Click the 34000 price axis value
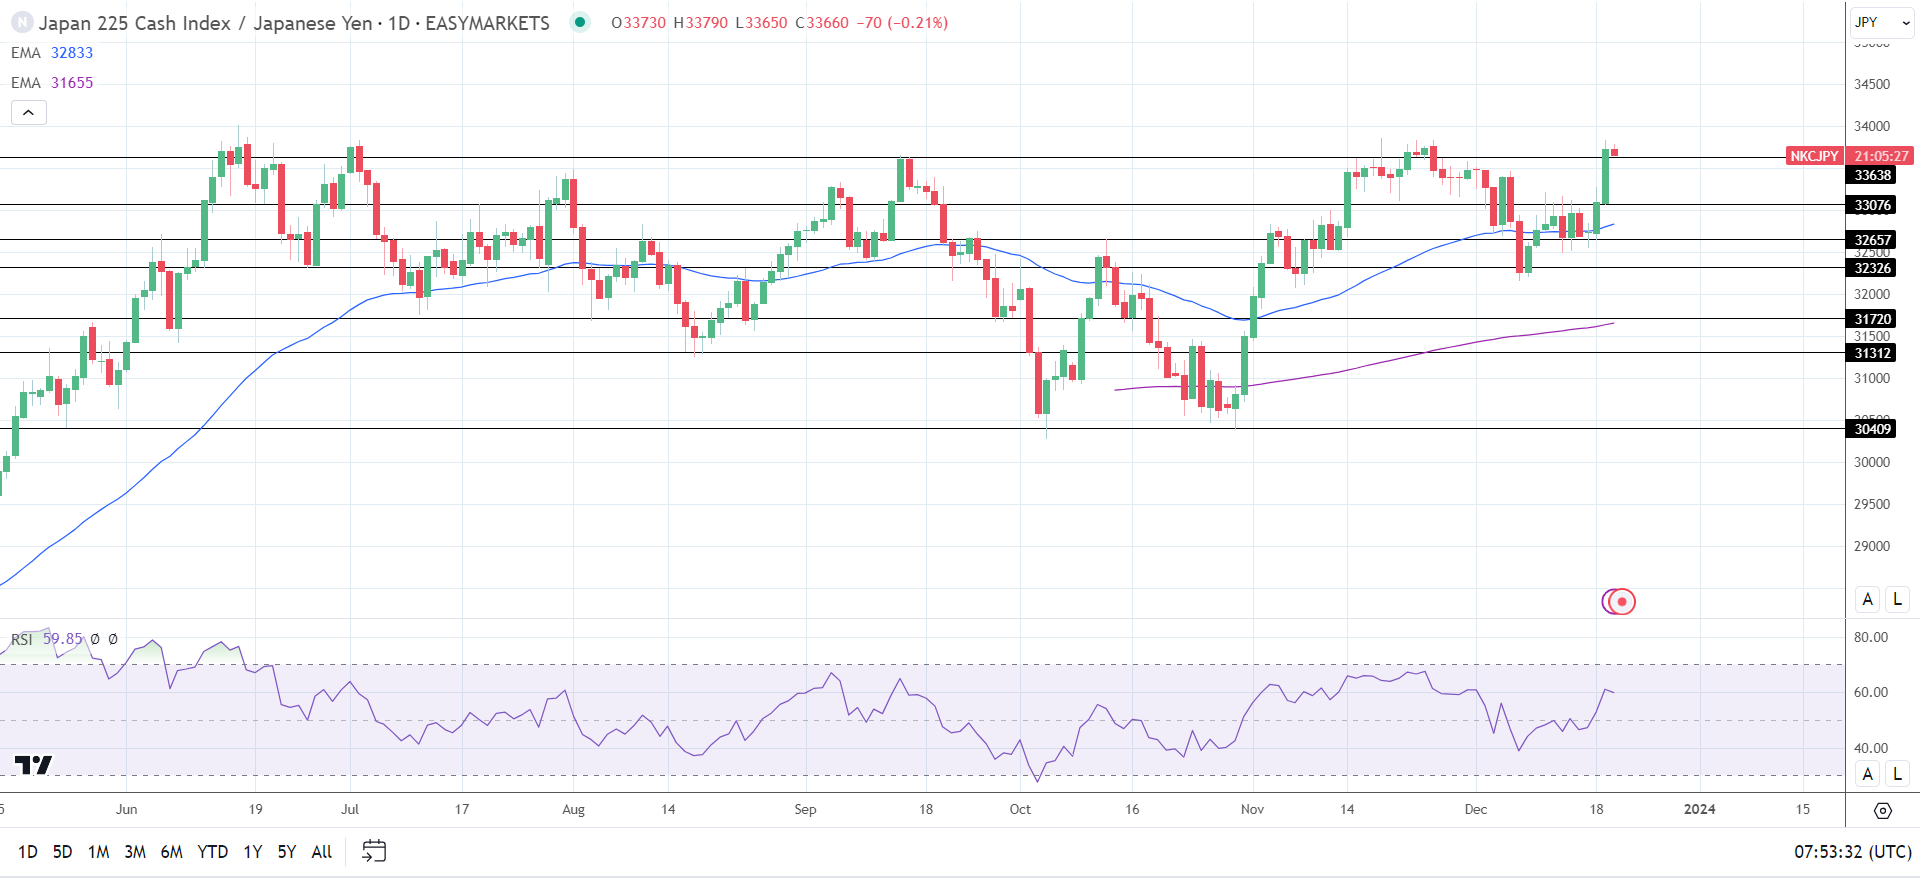Image resolution: width=1920 pixels, height=878 pixels. [1872, 126]
